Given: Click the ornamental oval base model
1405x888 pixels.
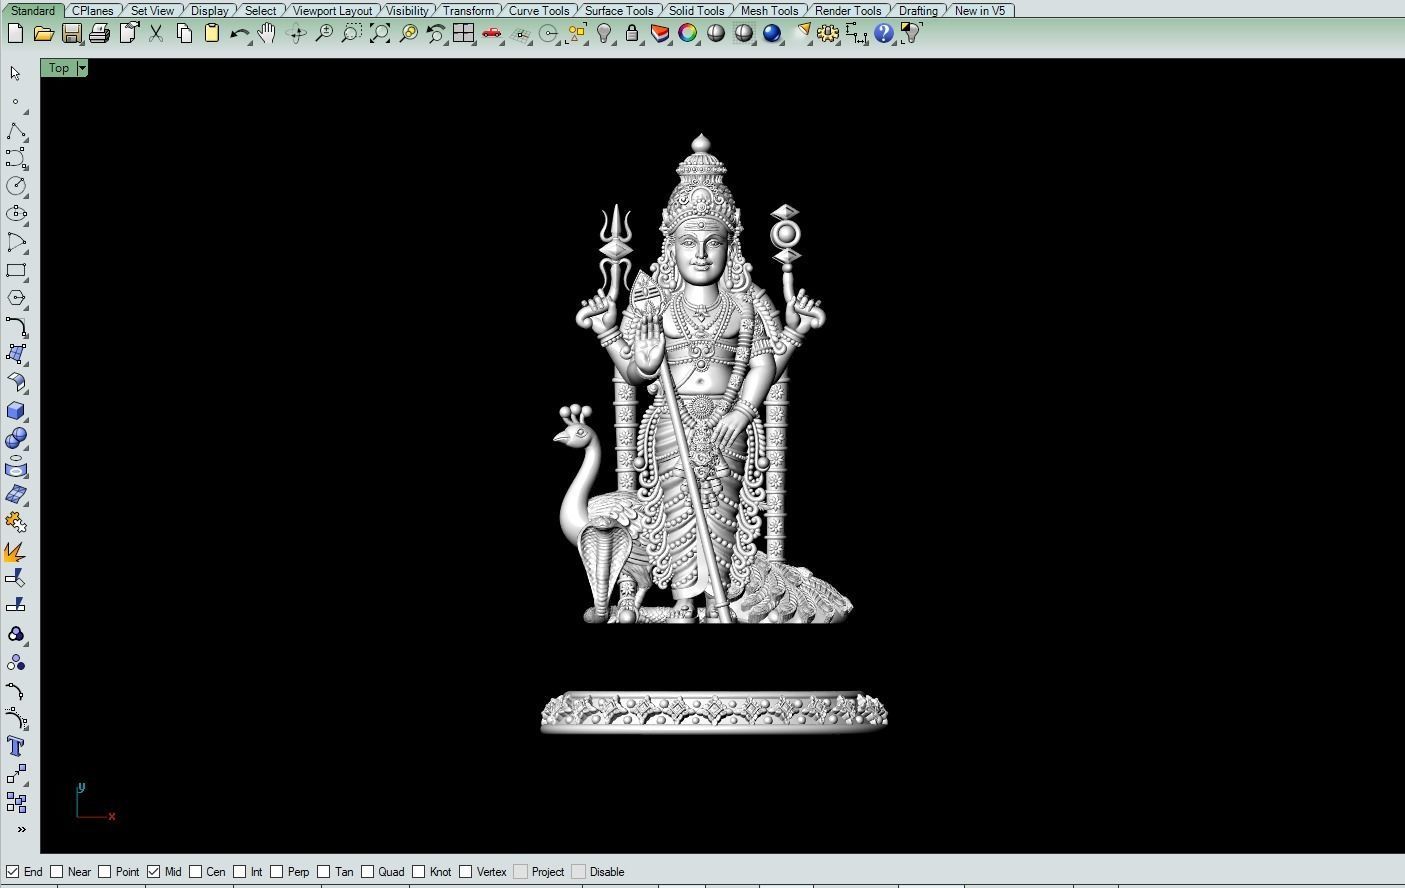Looking at the screenshot, I should coord(713,712).
